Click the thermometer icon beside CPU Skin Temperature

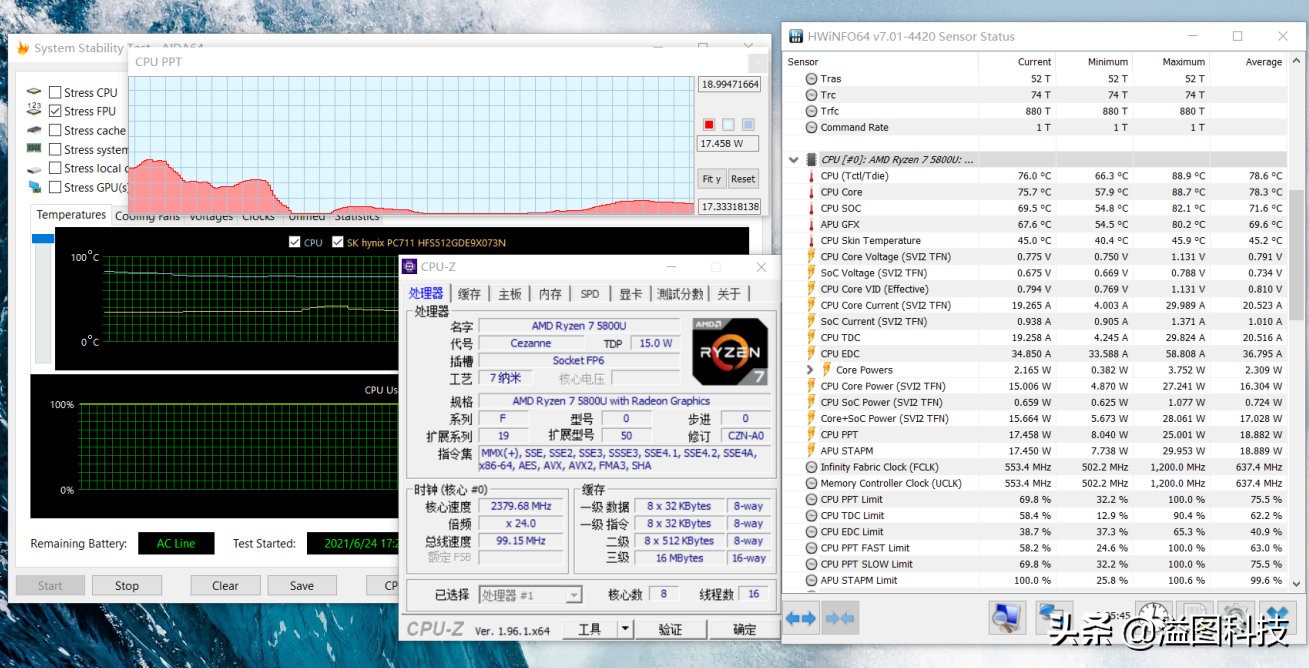tap(811, 241)
